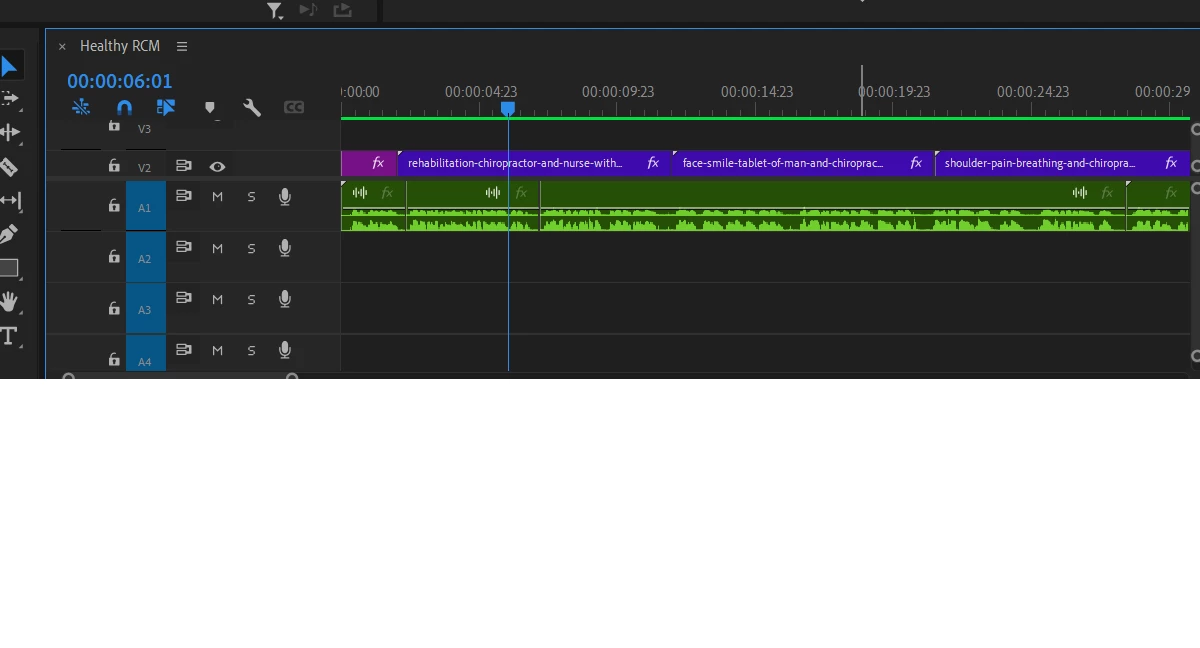Target track A2 header
Screen dimensions: 1200x648
click(x=146, y=257)
